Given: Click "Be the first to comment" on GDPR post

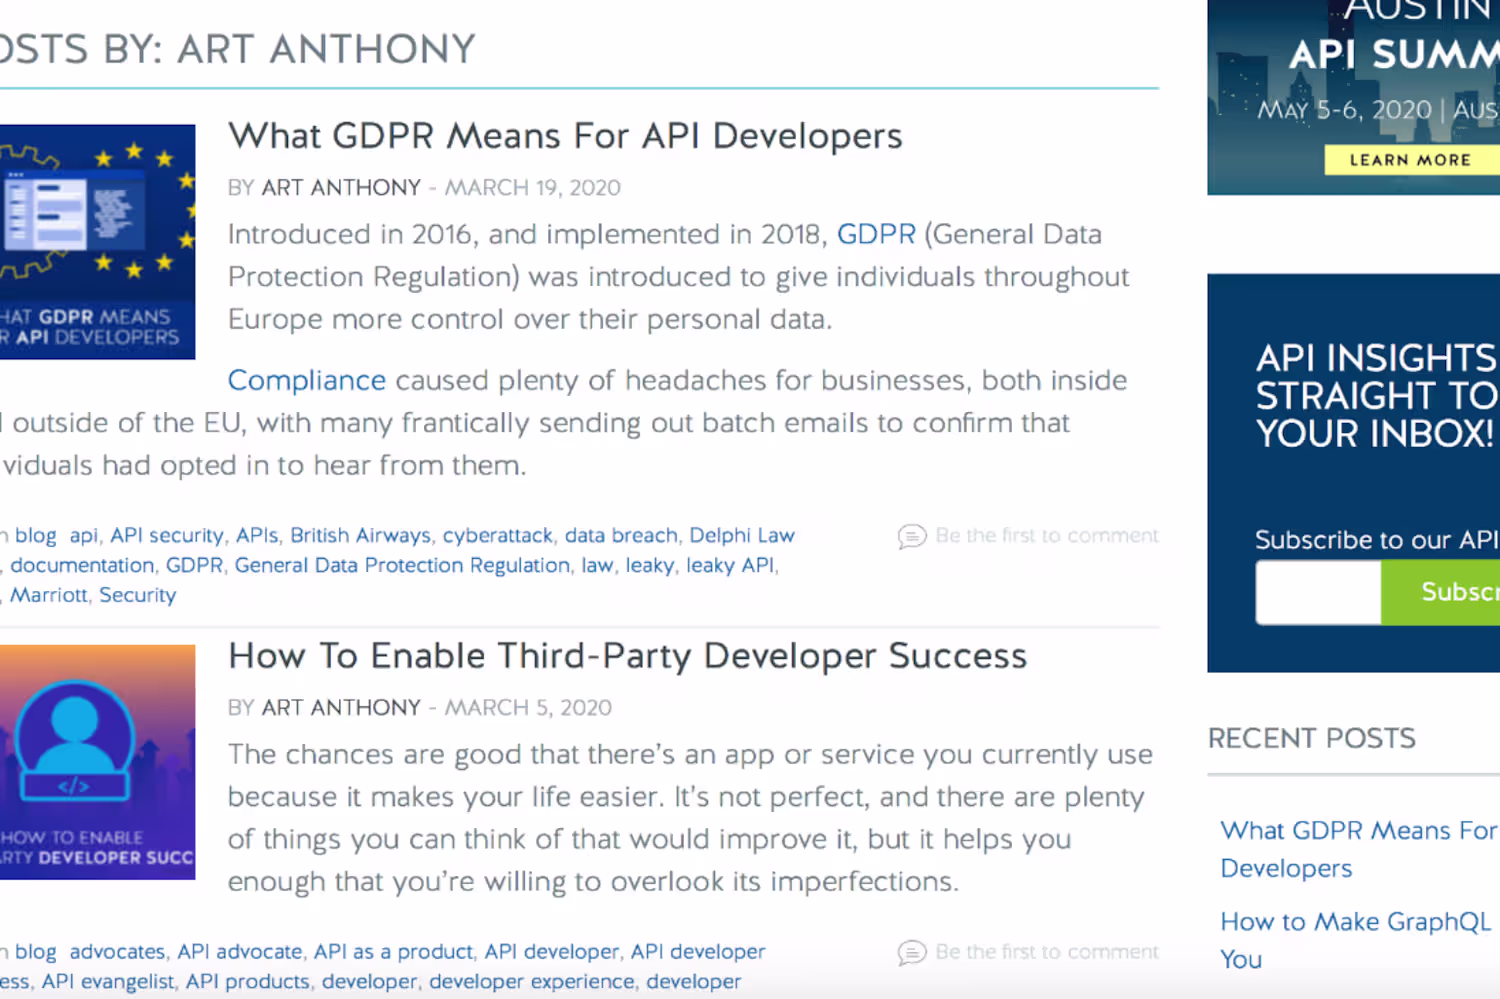Looking at the screenshot, I should (1047, 536).
